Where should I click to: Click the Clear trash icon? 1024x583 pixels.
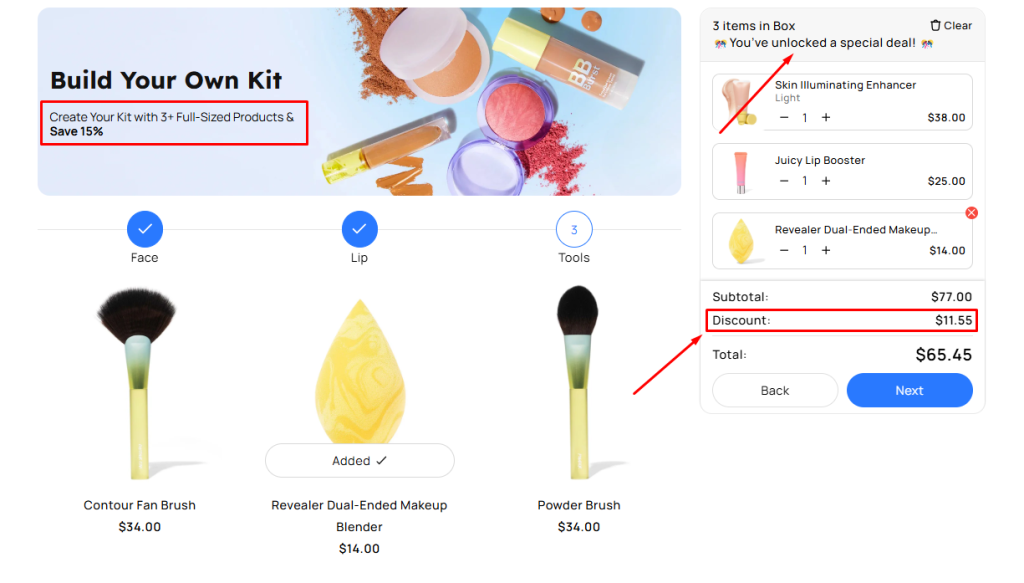(x=936, y=26)
